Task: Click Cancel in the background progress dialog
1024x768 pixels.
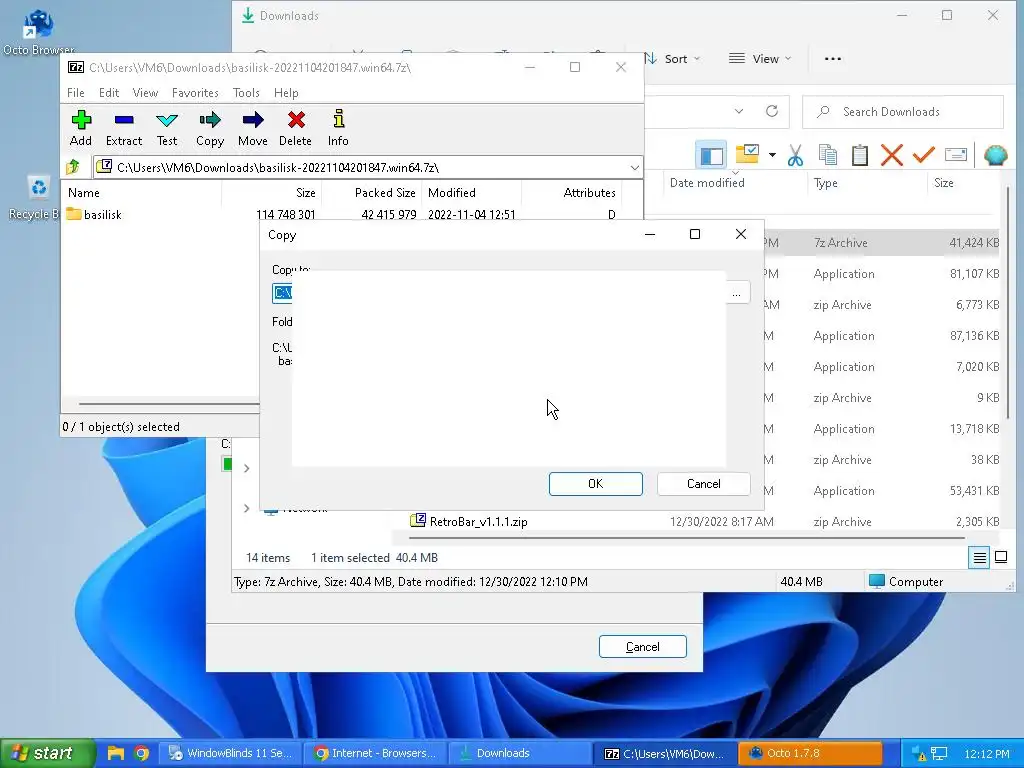Action: tap(643, 647)
